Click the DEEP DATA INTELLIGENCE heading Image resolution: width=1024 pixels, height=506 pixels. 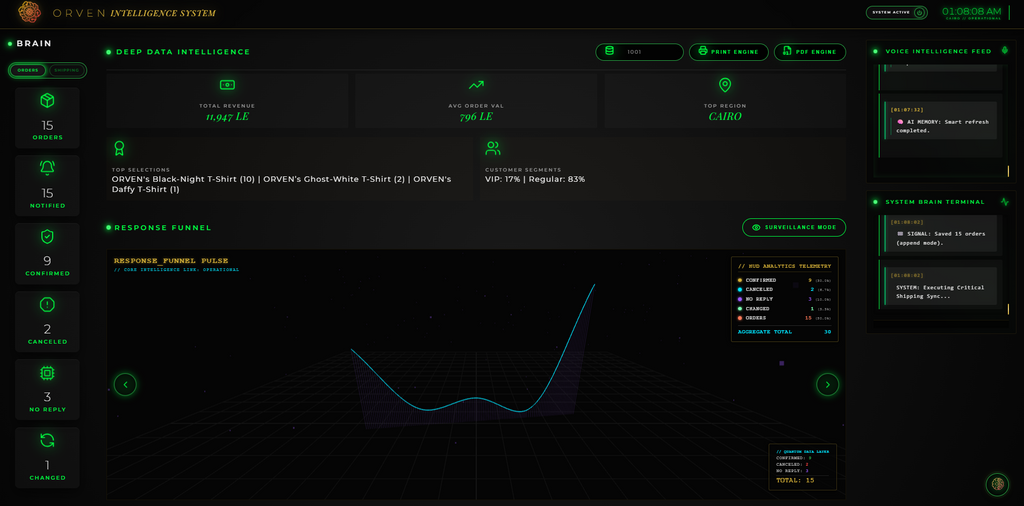point(183,52)
